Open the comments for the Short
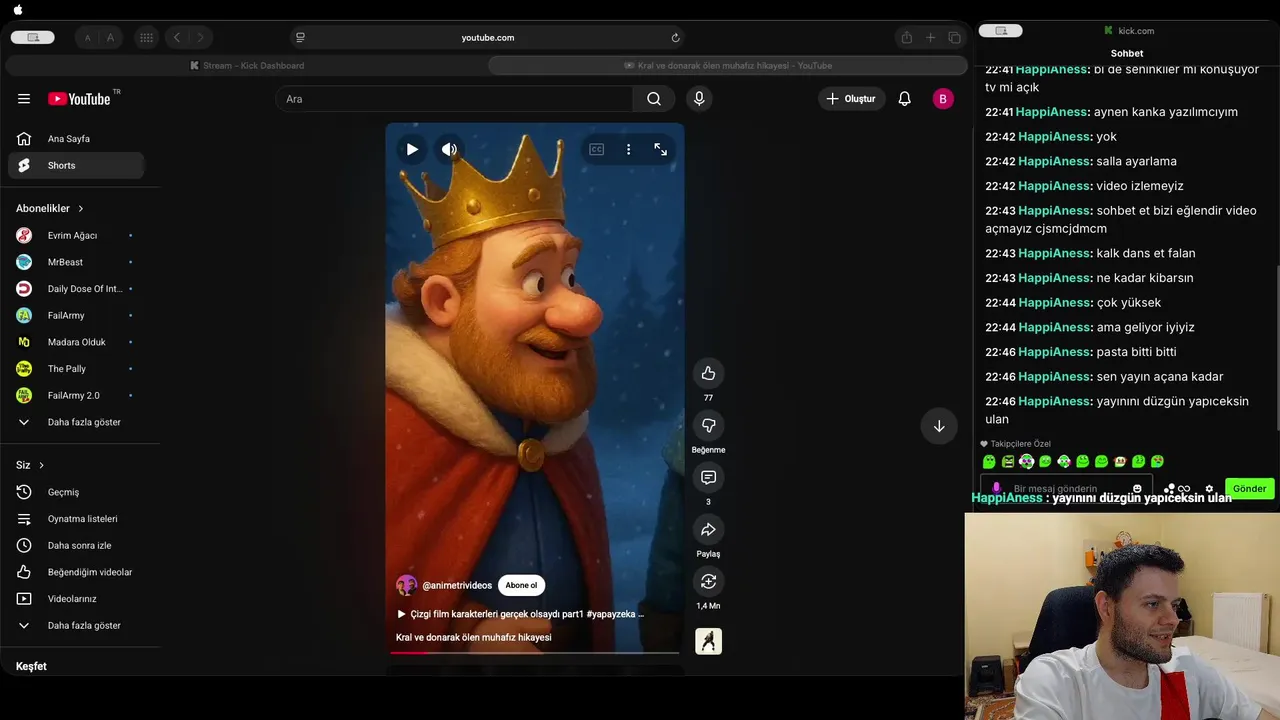Image resolution: width=1280 pixels, height=720 pixels. pos(708,477)
